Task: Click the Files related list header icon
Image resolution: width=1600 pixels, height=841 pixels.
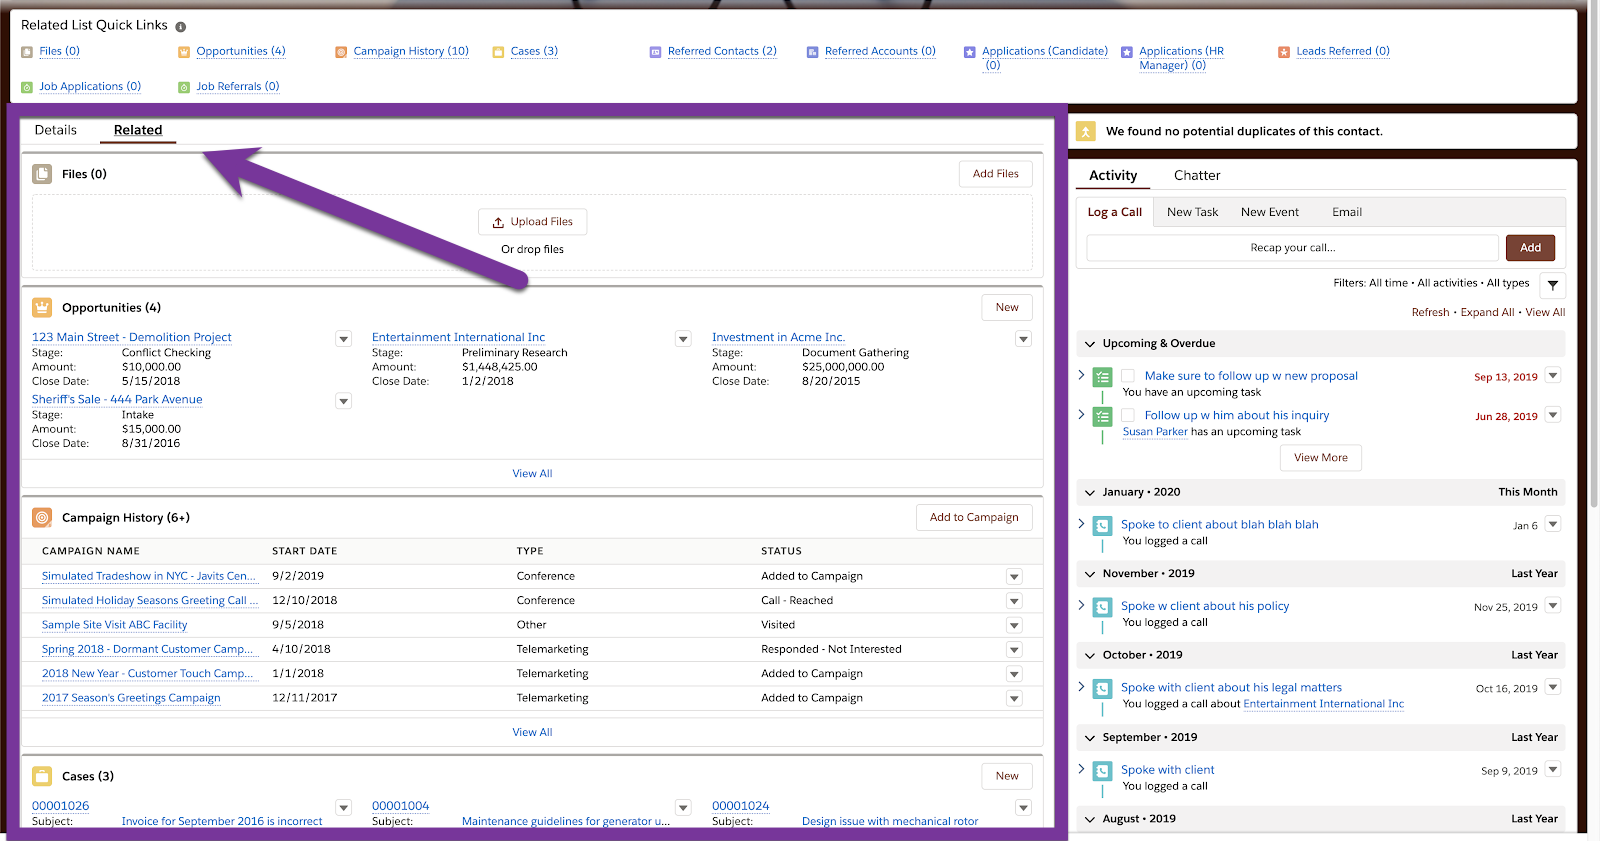Action: (42, 174)
